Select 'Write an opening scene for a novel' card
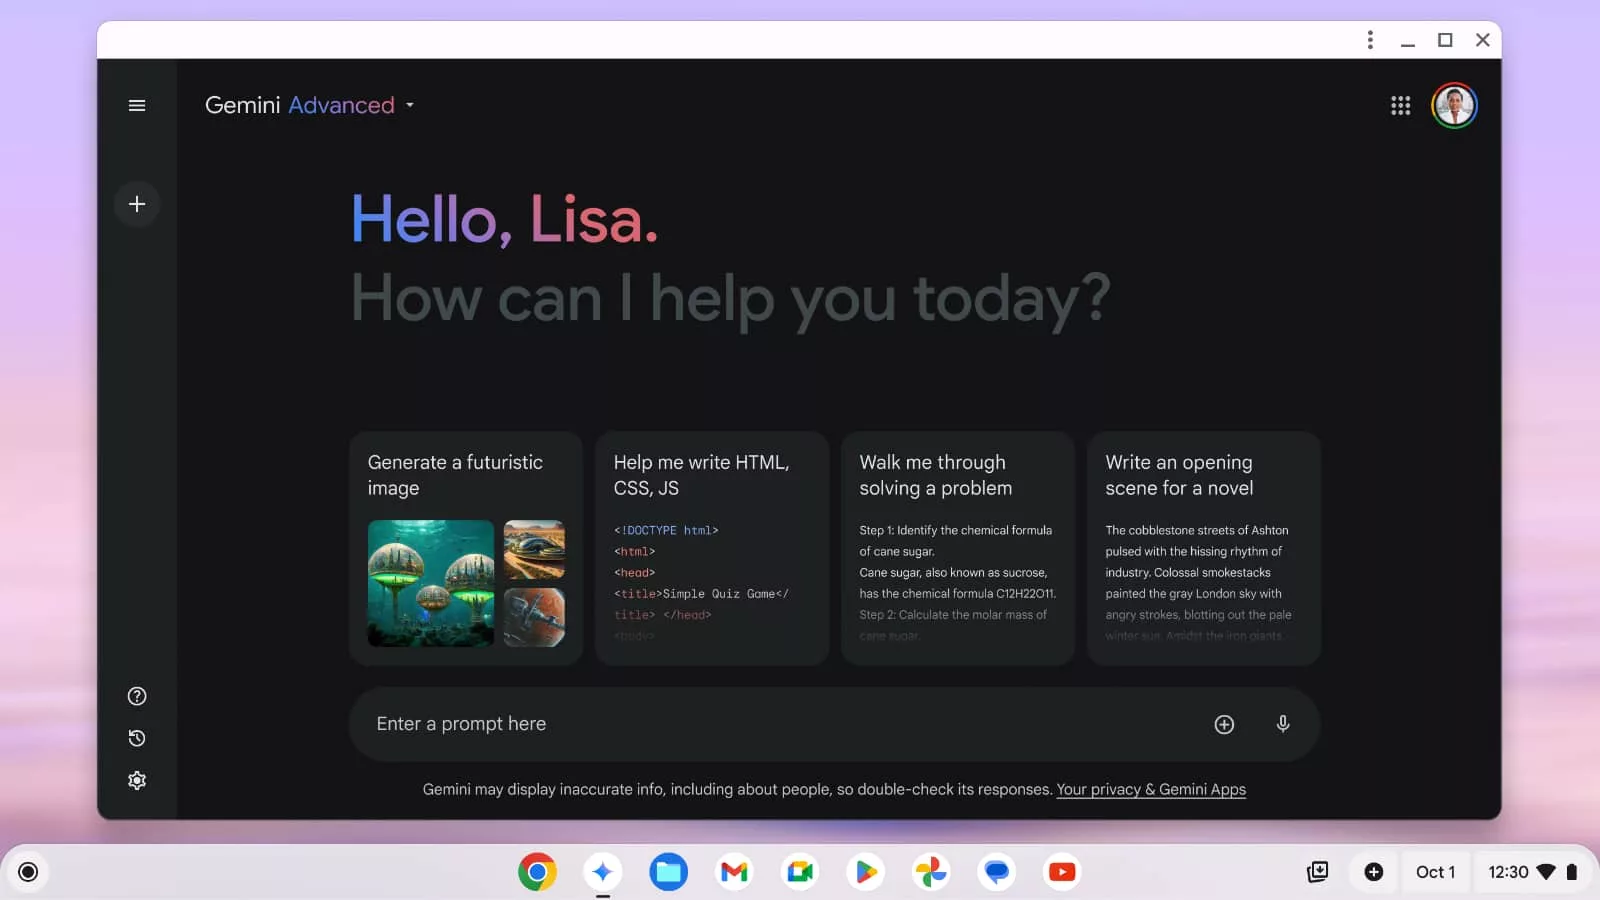This screenshot has height=900, width=1600. [1203, 475]
